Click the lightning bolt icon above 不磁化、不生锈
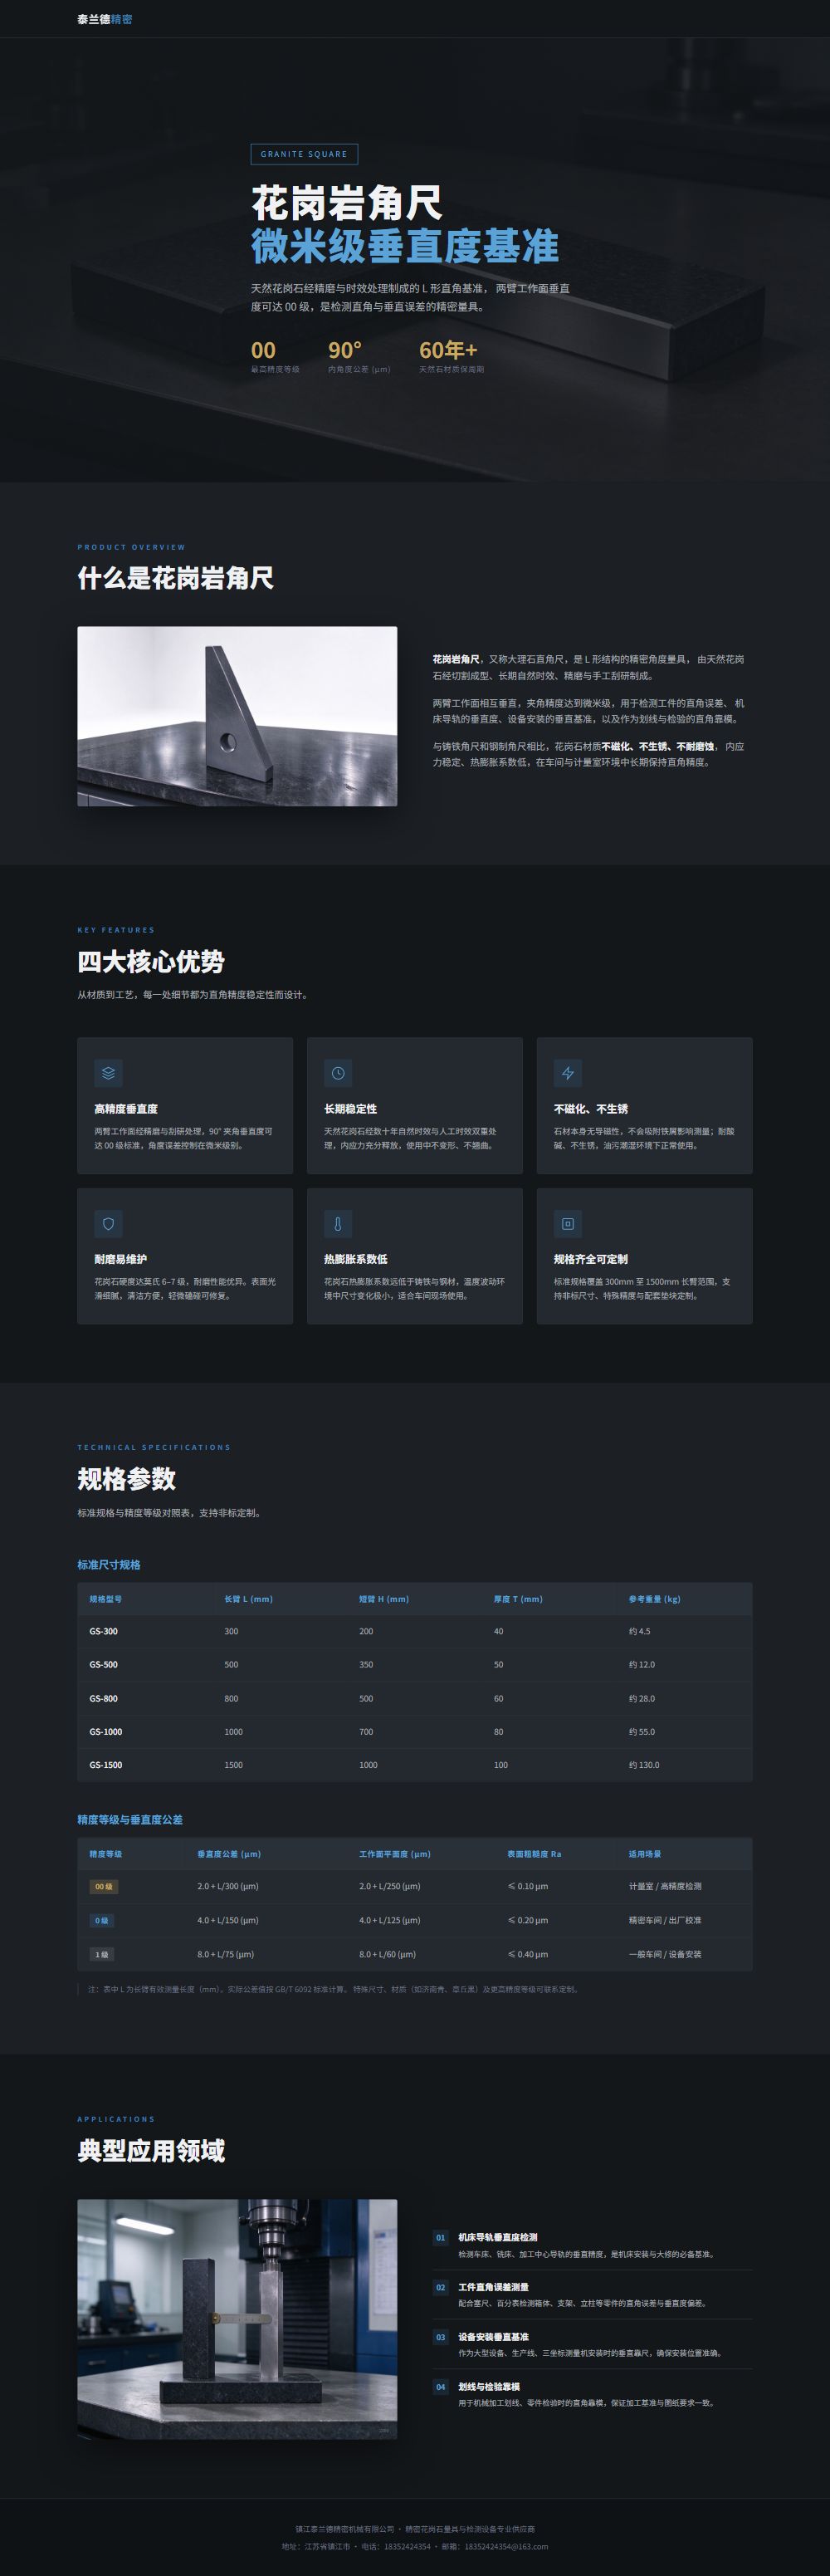 coord(568,1073)
